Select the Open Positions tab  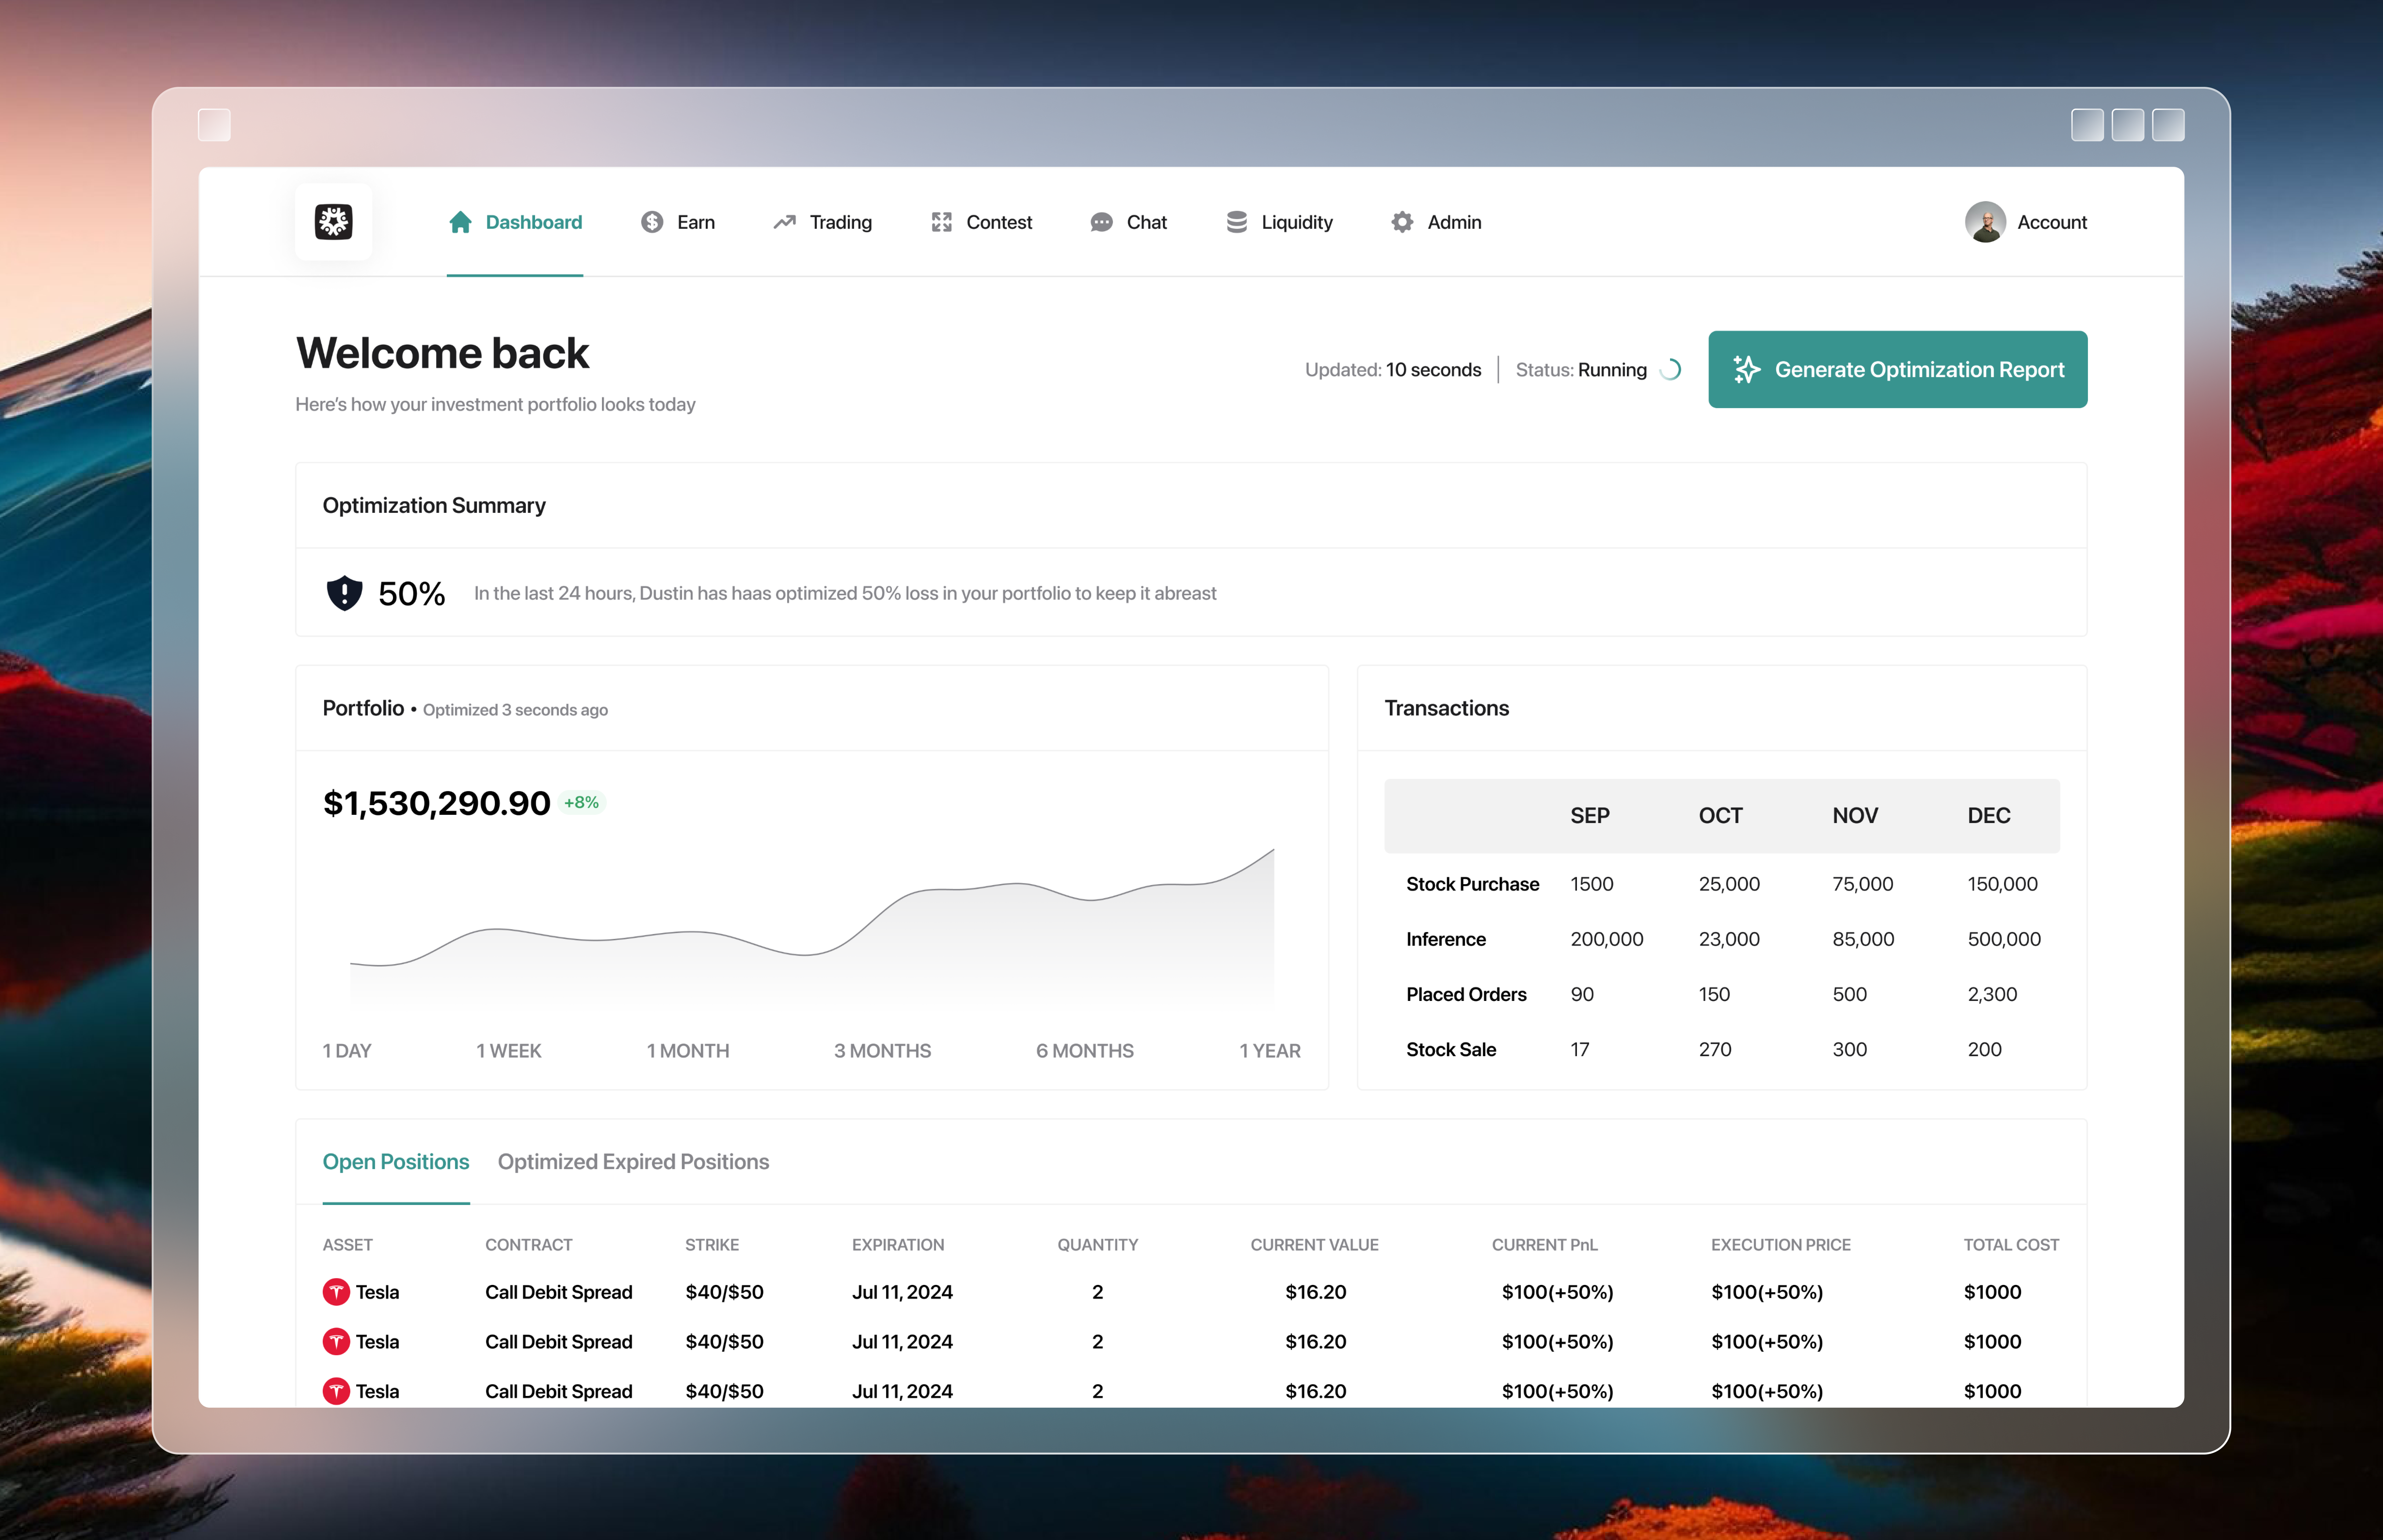click(396, 1161)
